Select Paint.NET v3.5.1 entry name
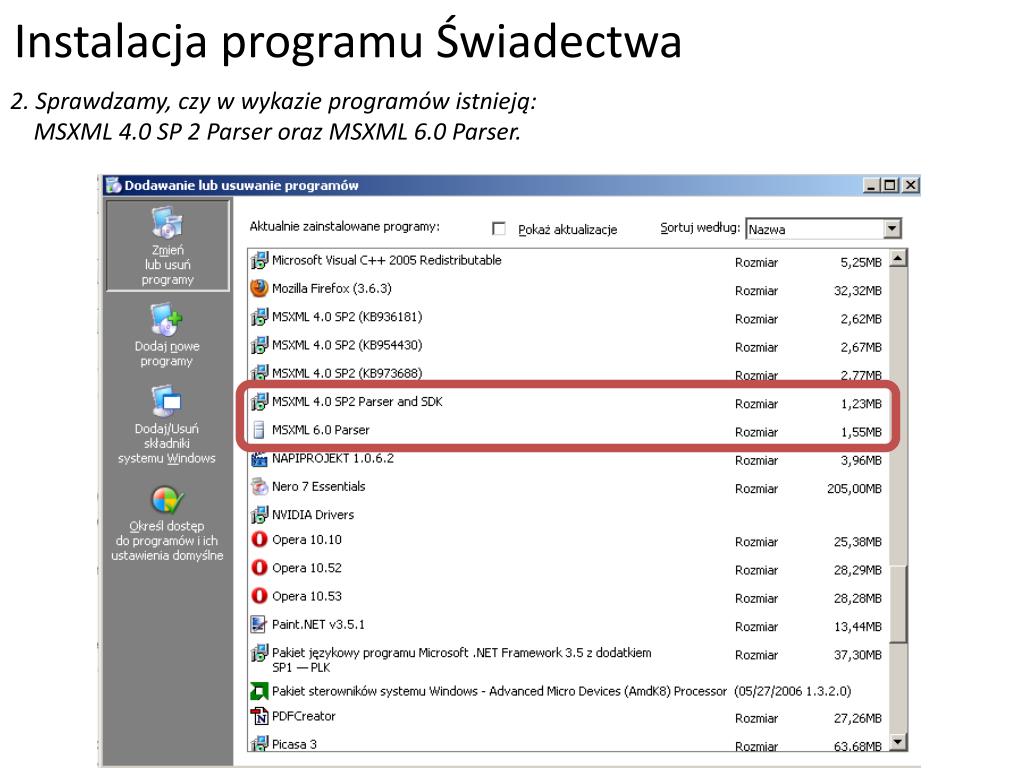This screenshot has height=768, width=1024. (x=318, y=624)
